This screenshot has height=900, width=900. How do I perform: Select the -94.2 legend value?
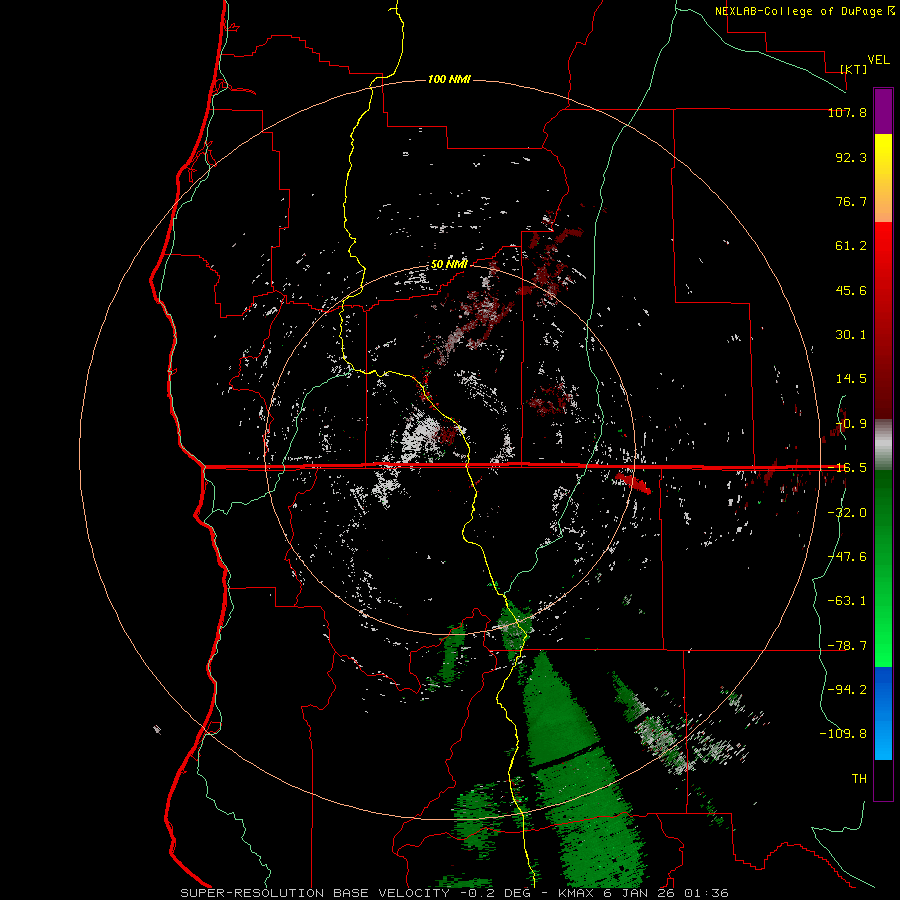click(x=847, y=689)
